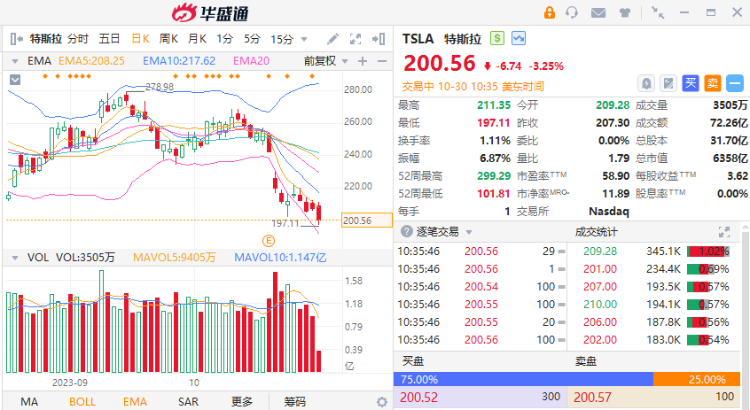
Task: Click the compact mode arrows icon
Action: point(658,13)
